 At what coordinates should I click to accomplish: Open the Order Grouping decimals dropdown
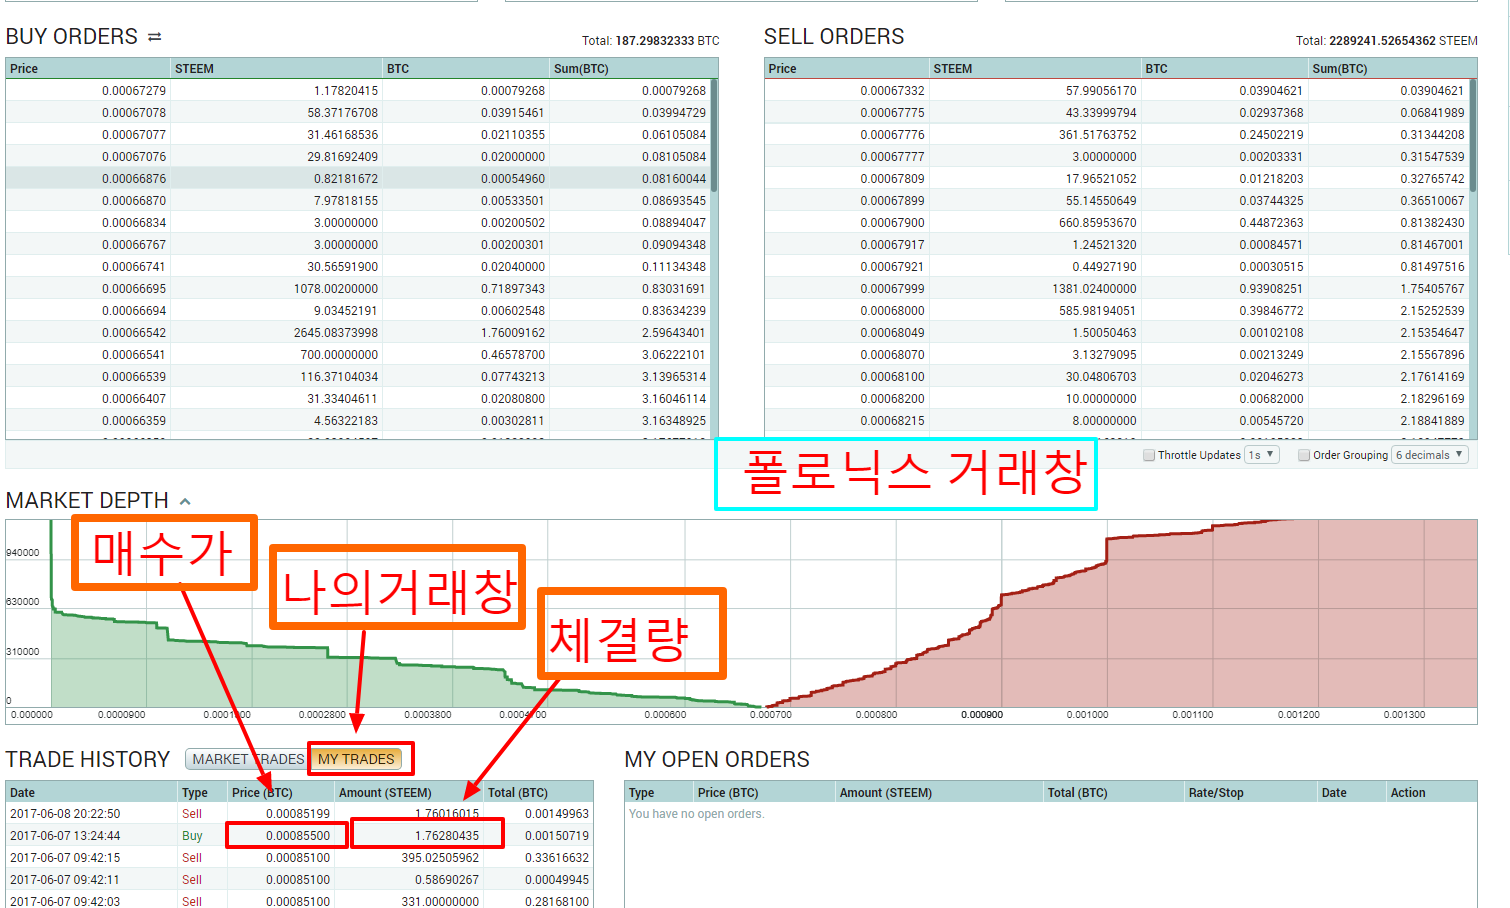coord(1430,454)
